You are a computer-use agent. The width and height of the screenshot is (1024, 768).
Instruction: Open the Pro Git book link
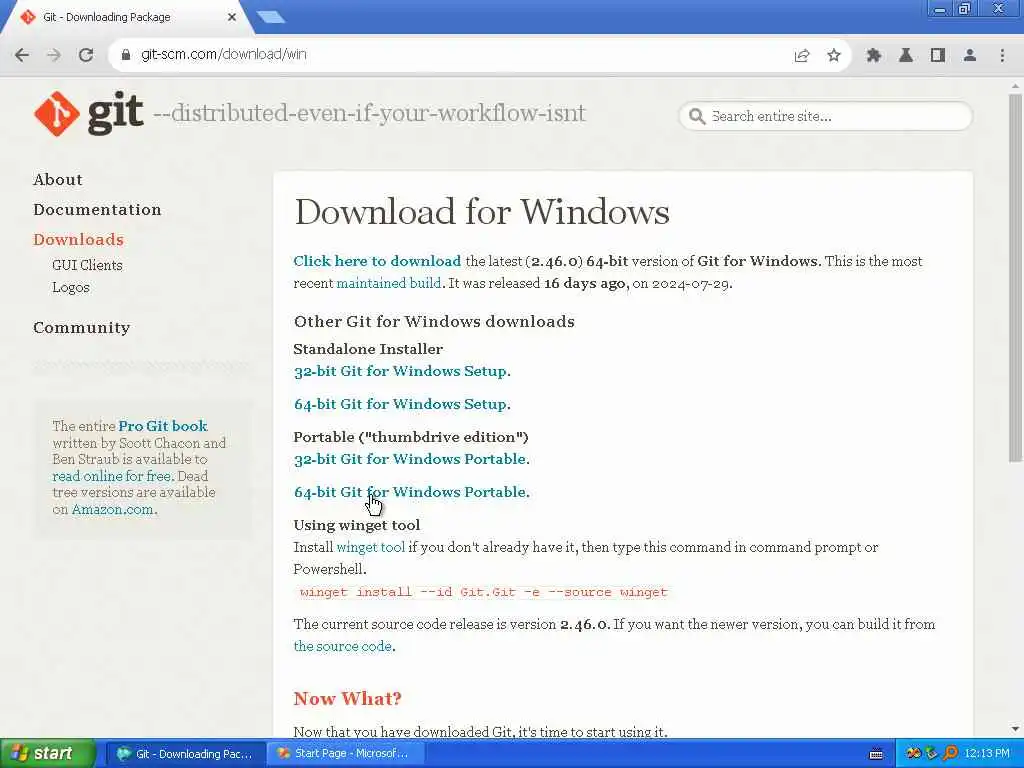(163, 426)
